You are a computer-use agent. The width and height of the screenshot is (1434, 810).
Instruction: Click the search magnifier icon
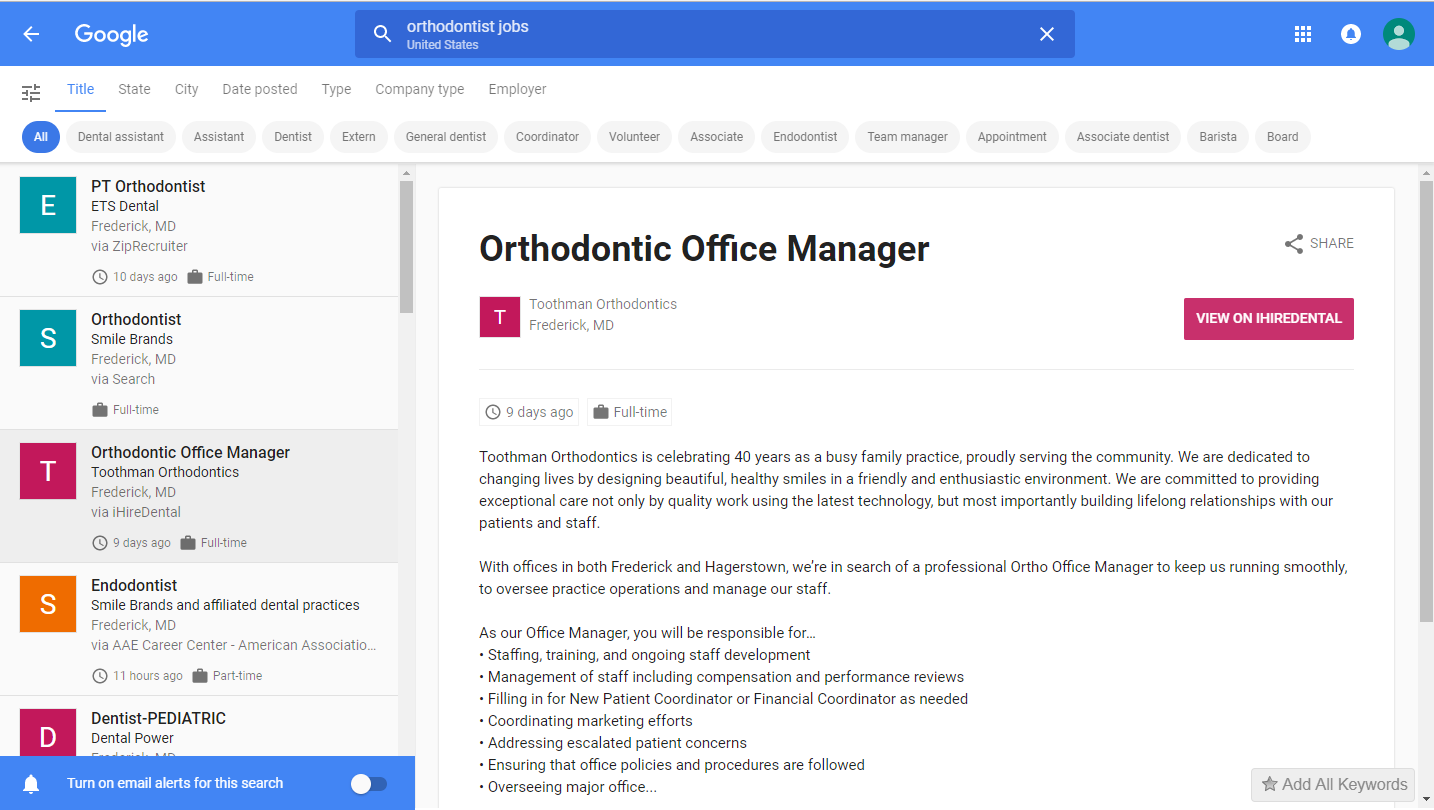pyautogui.click(x=382, y=34)
